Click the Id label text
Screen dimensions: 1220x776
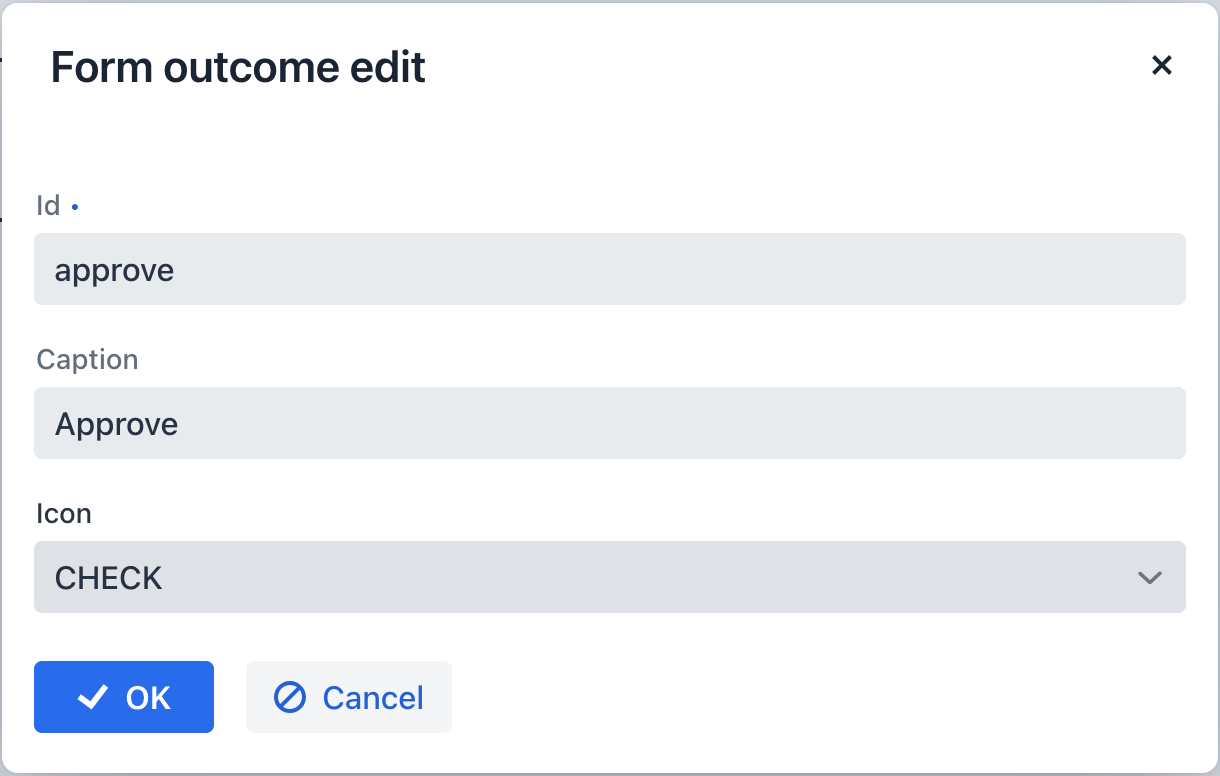pos(46,205)
